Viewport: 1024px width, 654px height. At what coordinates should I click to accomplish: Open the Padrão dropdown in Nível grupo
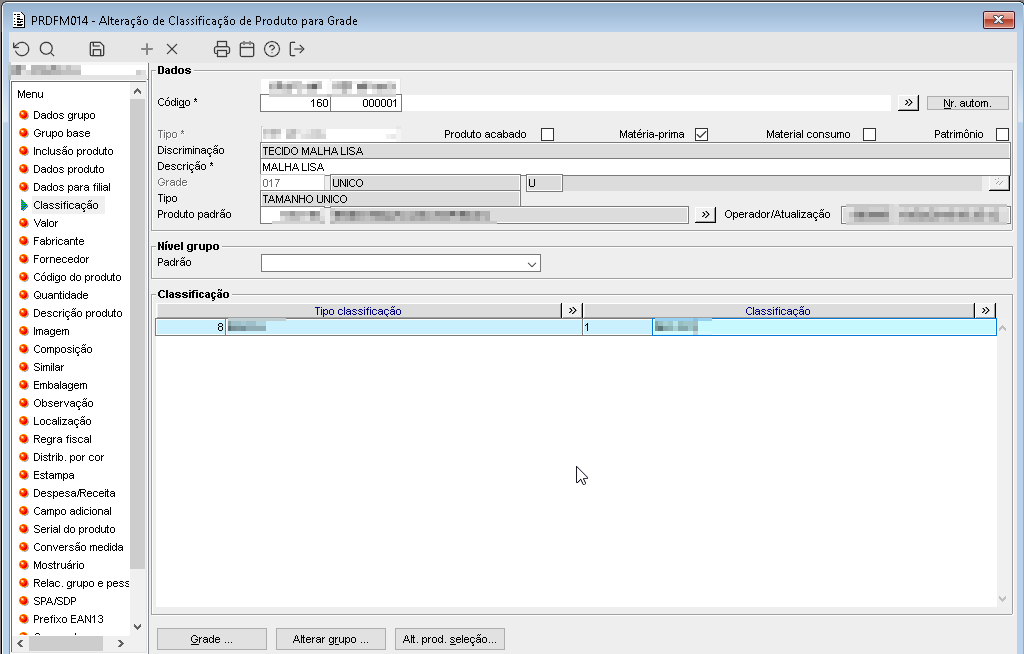click(532, 263)
